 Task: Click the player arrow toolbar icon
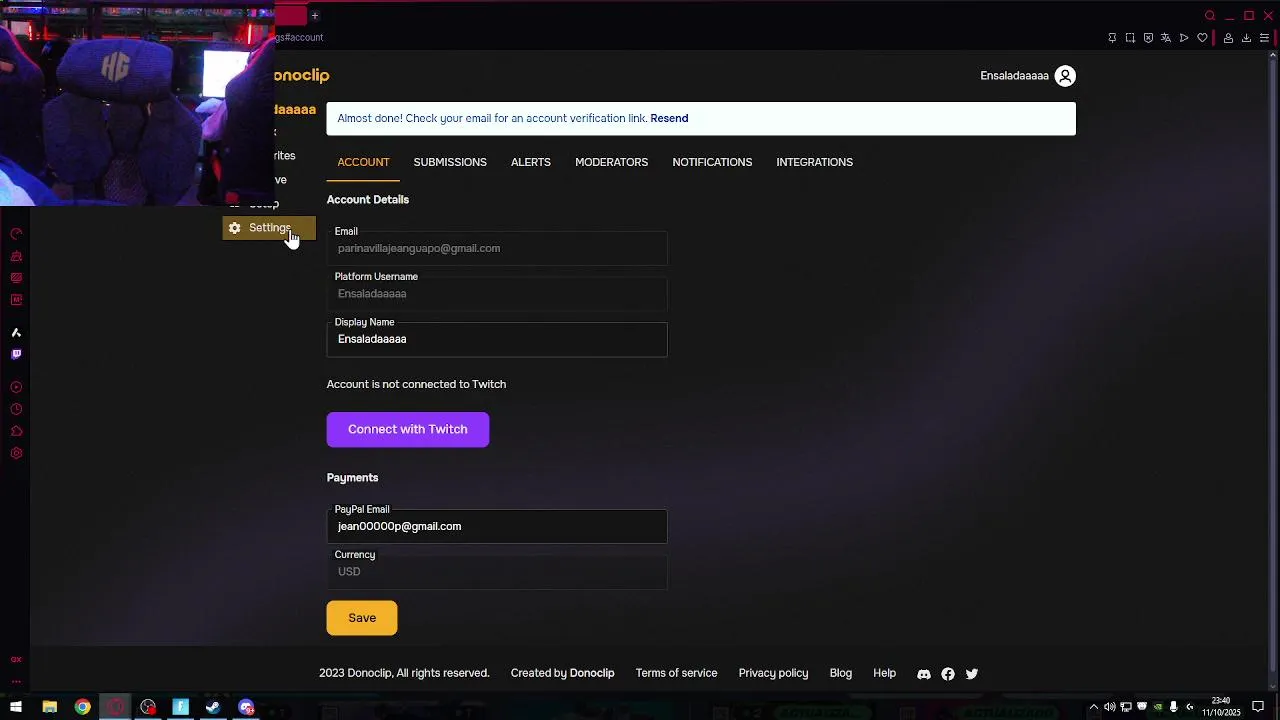[1184, 38]
